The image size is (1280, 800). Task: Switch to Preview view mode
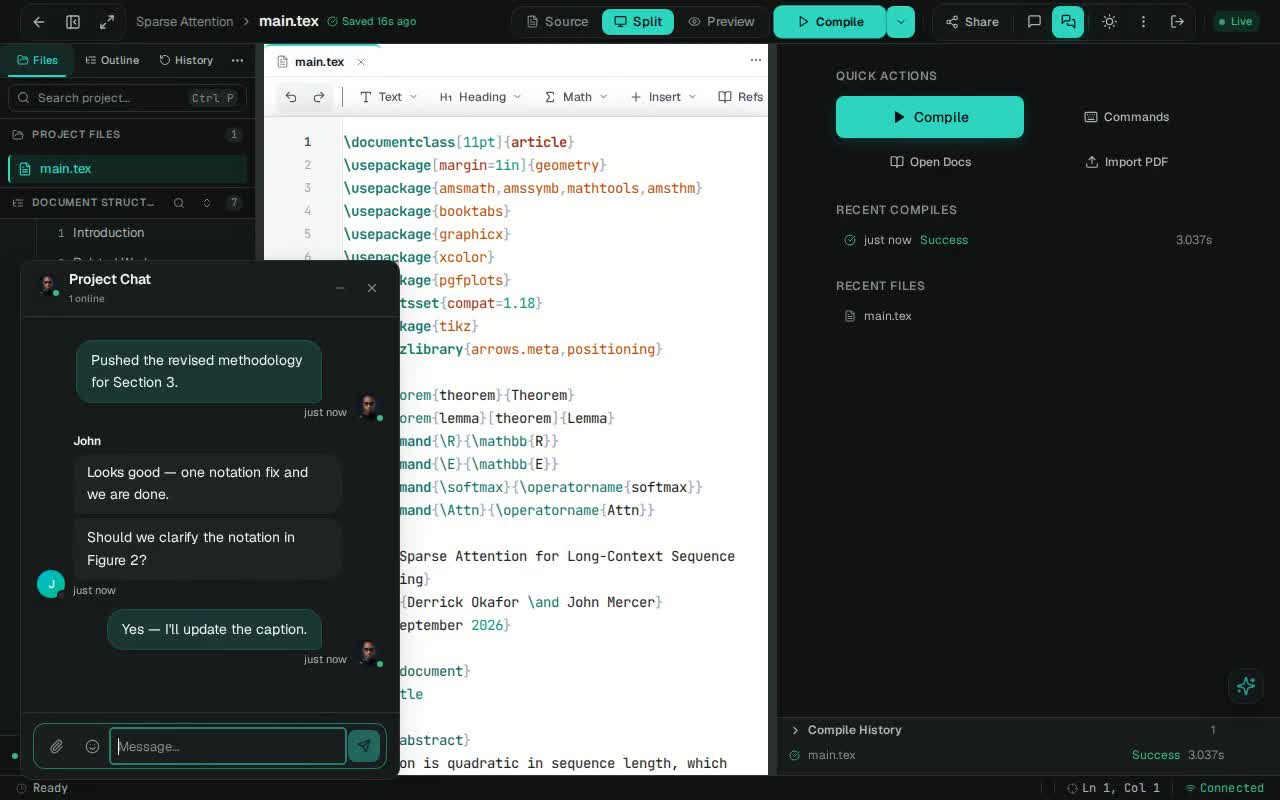[x=721, y=21]
